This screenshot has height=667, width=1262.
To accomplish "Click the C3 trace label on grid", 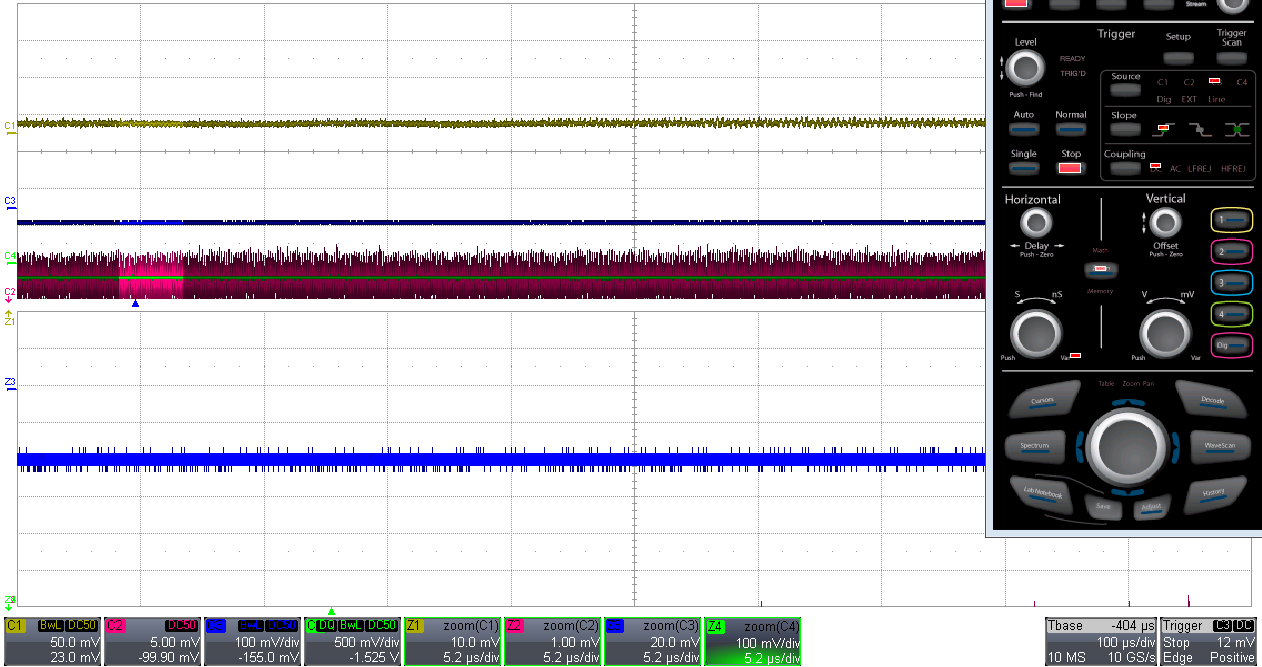I will 10,201.
